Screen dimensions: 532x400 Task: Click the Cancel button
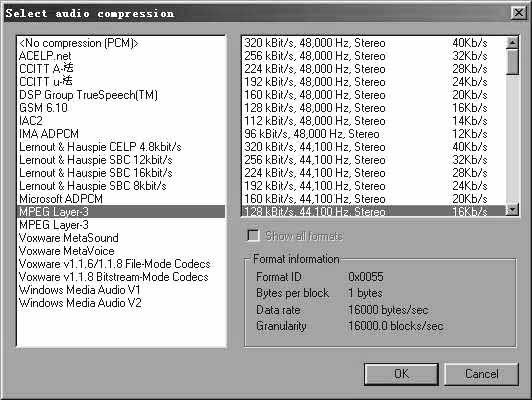(x=481, y=374)
